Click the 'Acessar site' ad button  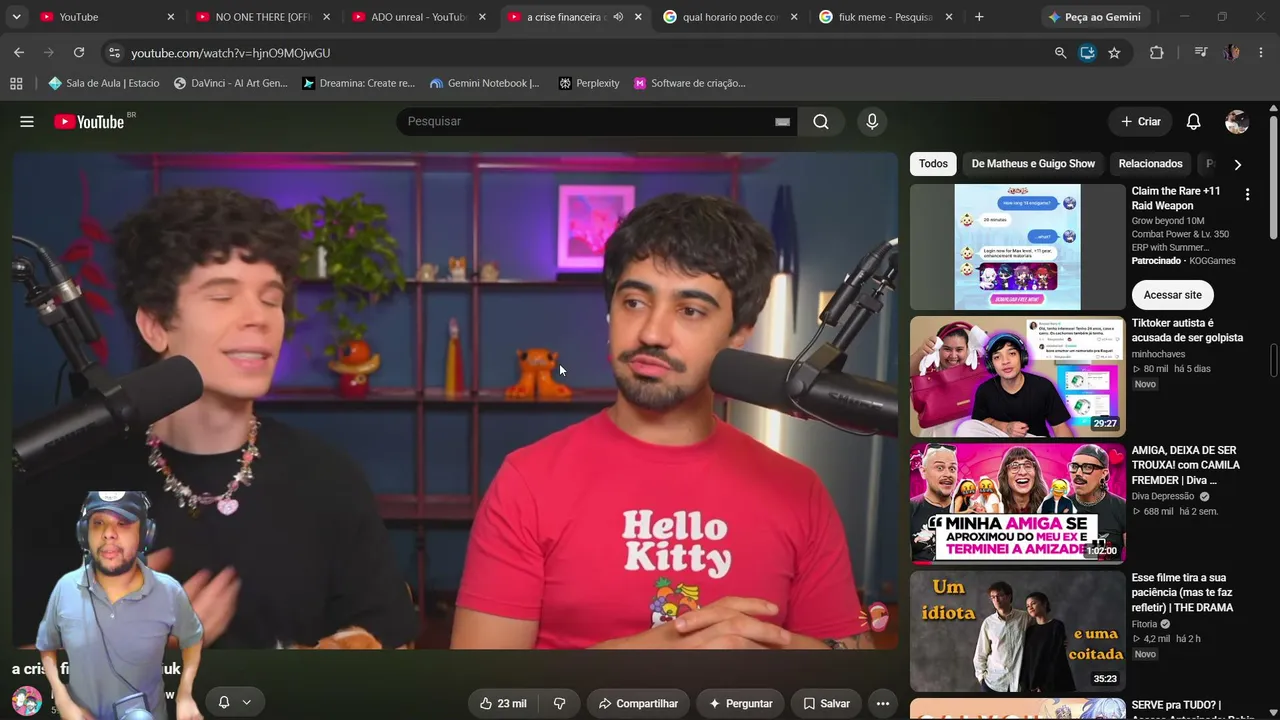[1172, 295]
